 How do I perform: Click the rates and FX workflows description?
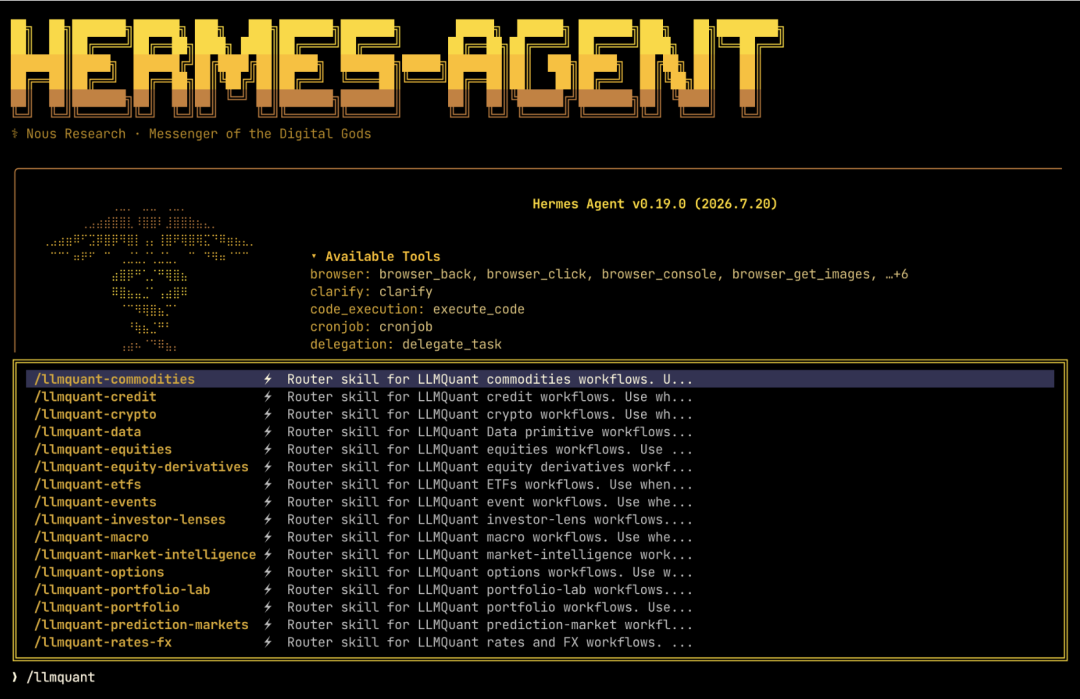tap(490, 643)
